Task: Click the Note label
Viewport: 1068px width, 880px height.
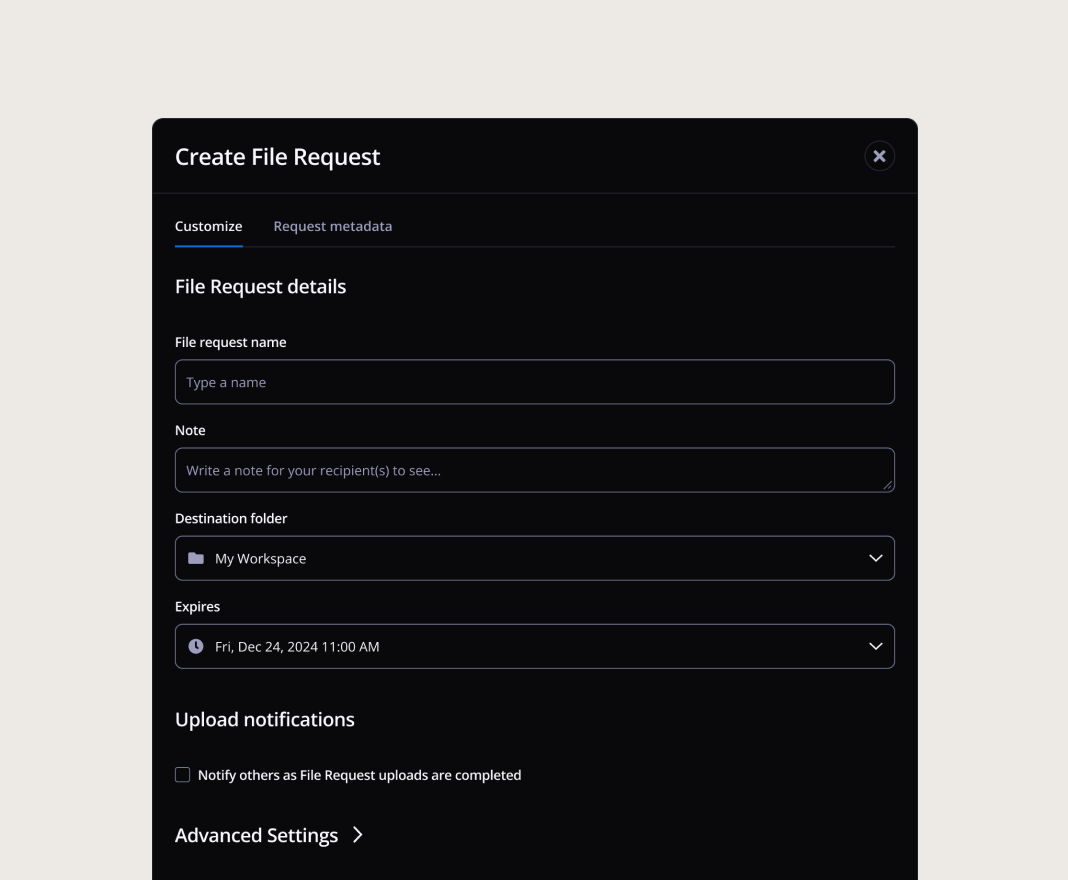Action: click(190, 430)
